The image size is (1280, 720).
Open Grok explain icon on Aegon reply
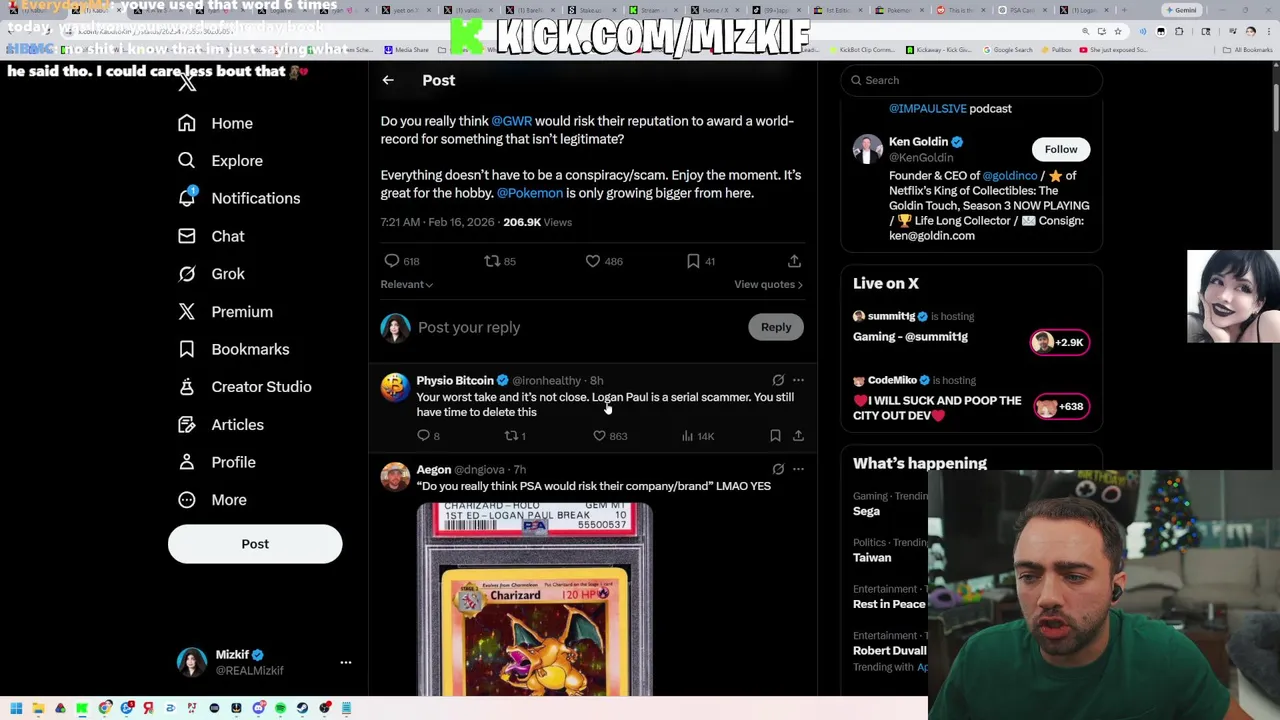[x=778, y=469]
